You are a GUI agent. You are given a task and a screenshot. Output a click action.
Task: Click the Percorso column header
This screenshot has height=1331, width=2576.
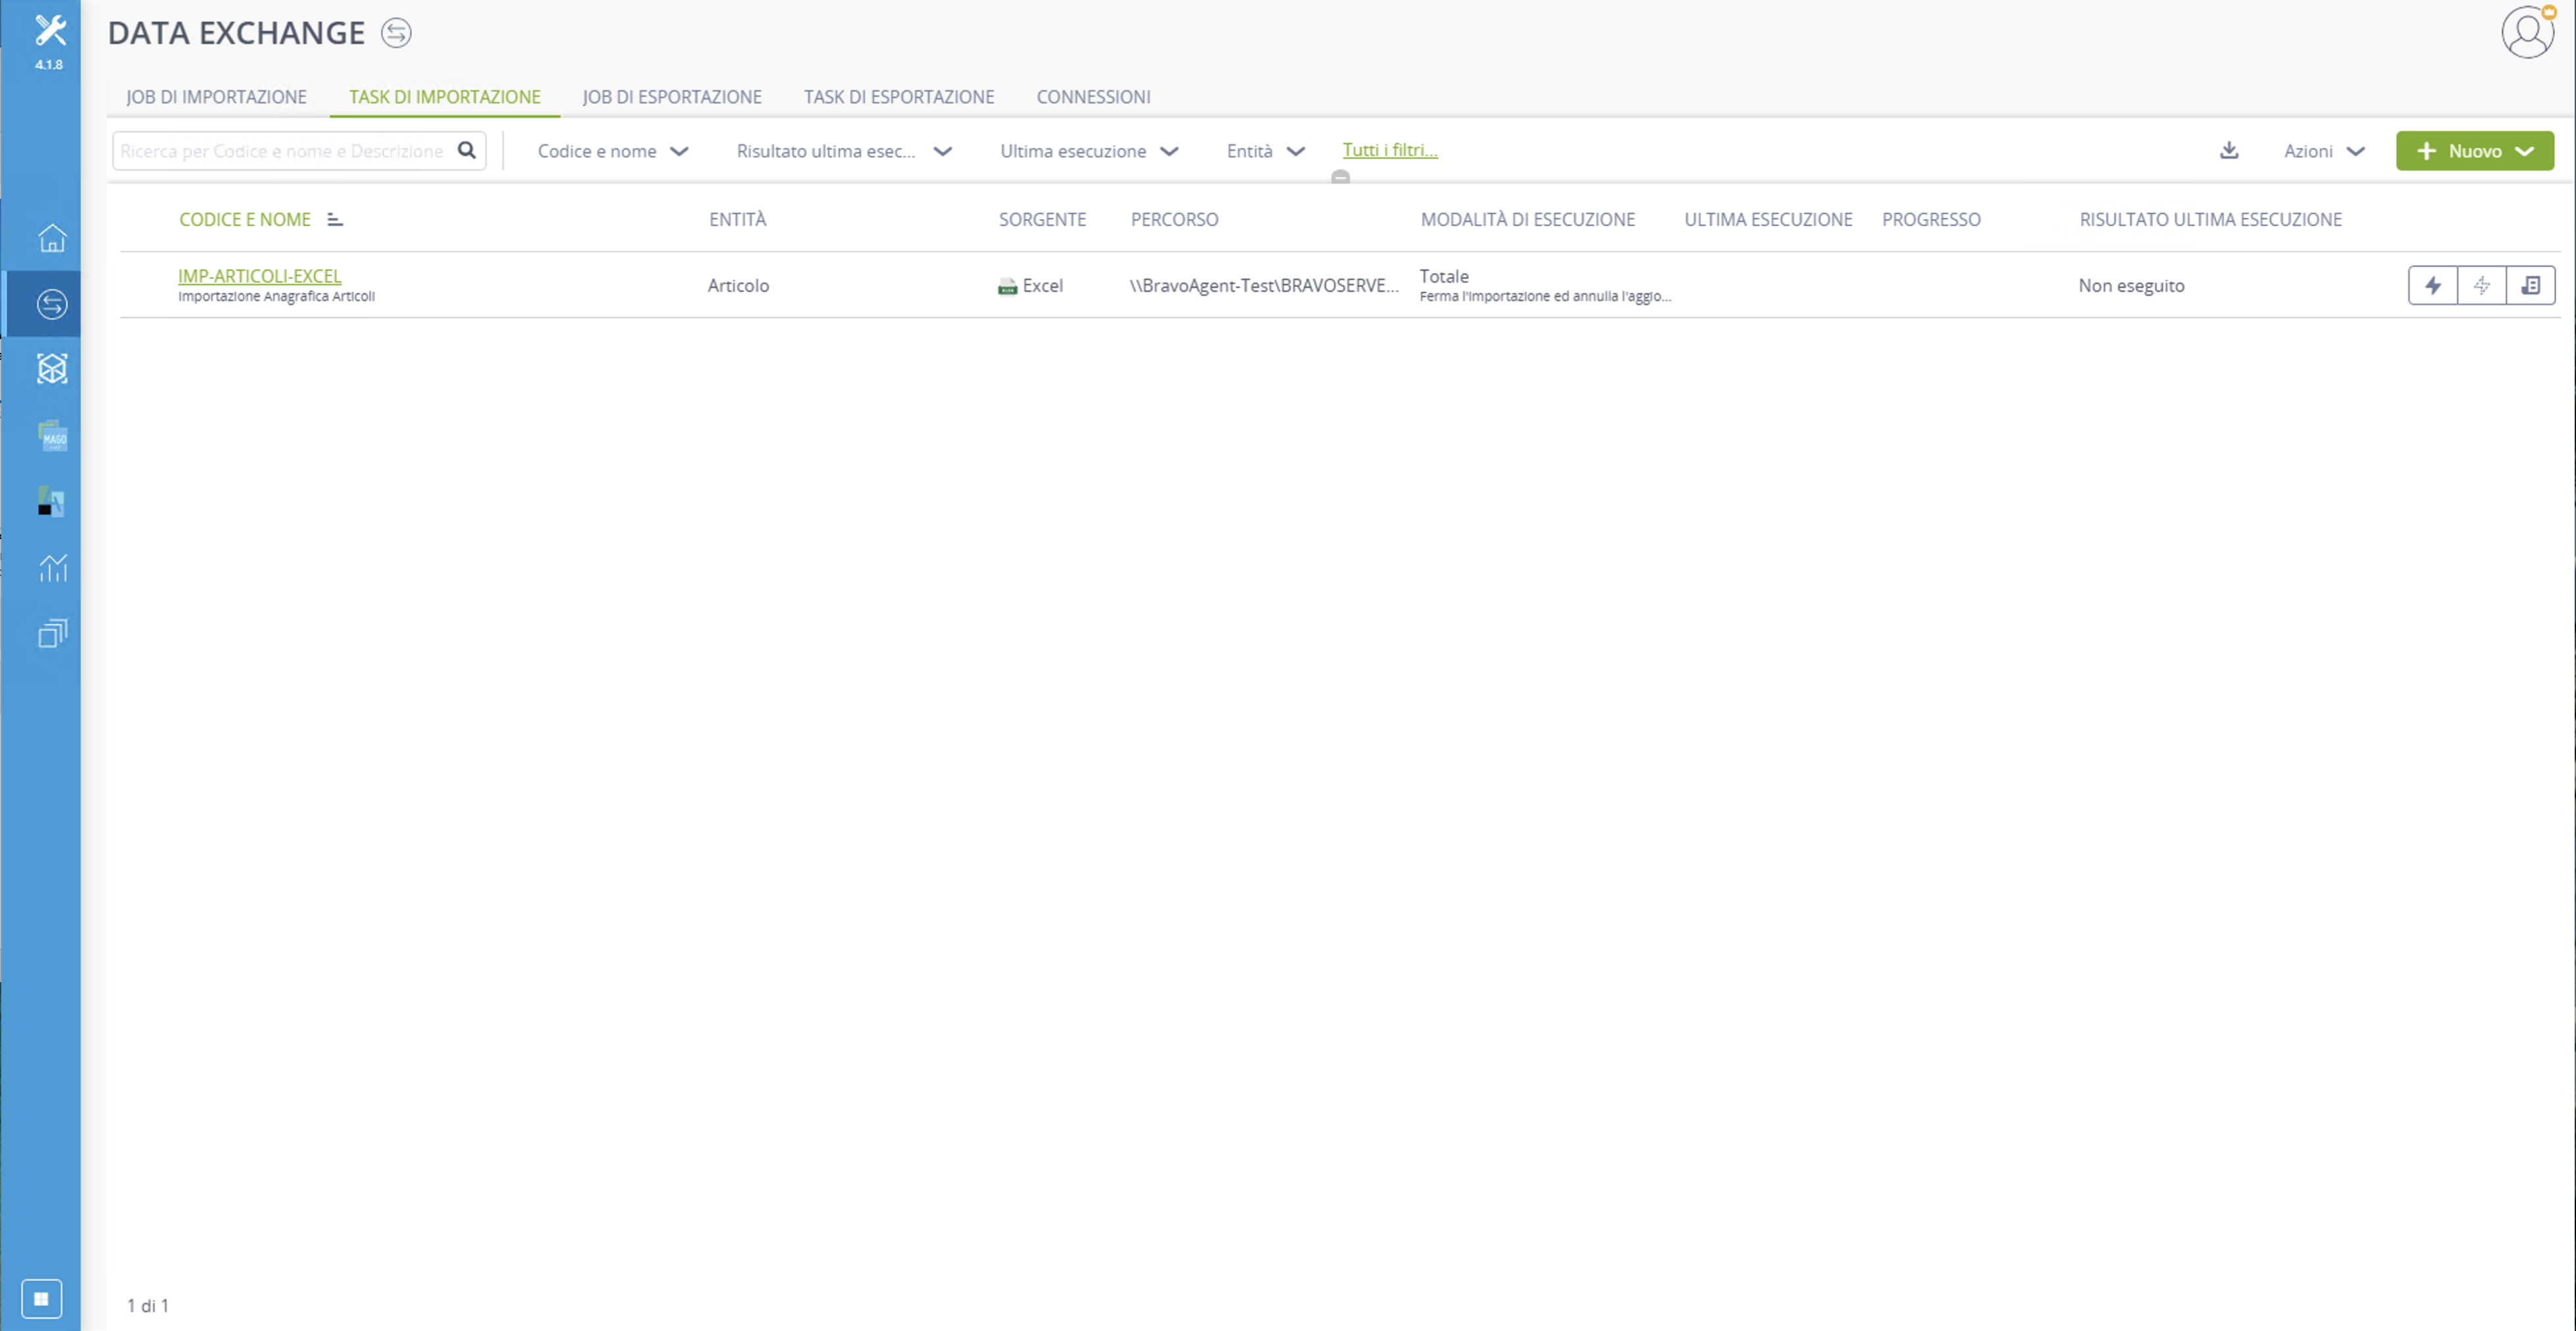1174,219
